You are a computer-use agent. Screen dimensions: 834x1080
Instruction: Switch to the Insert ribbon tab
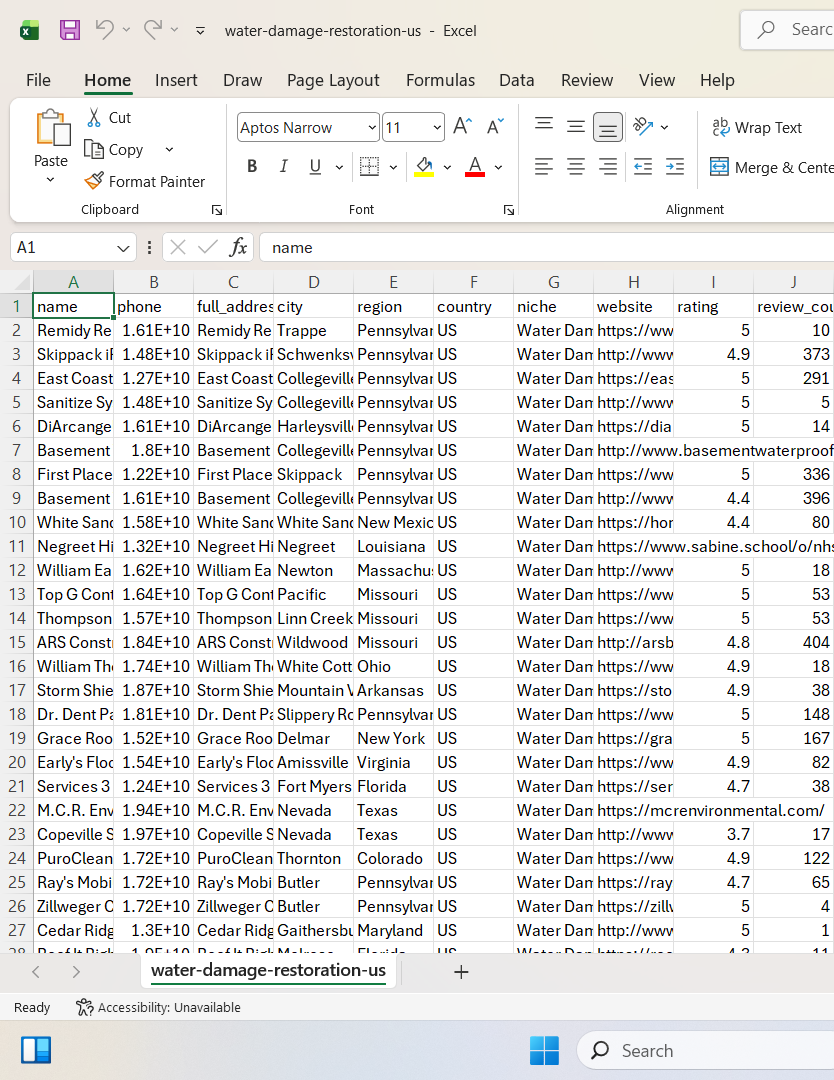(x=176, y=80)
